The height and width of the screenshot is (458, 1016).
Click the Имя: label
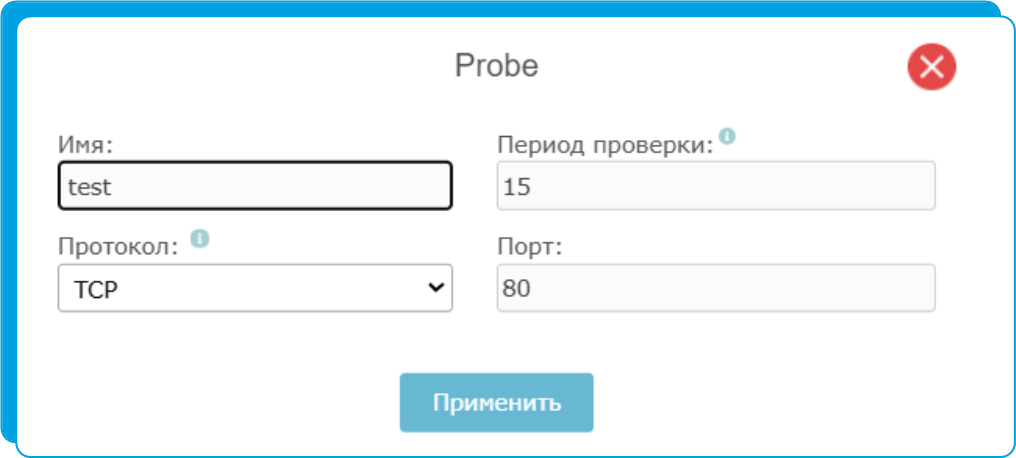(86, 145)
